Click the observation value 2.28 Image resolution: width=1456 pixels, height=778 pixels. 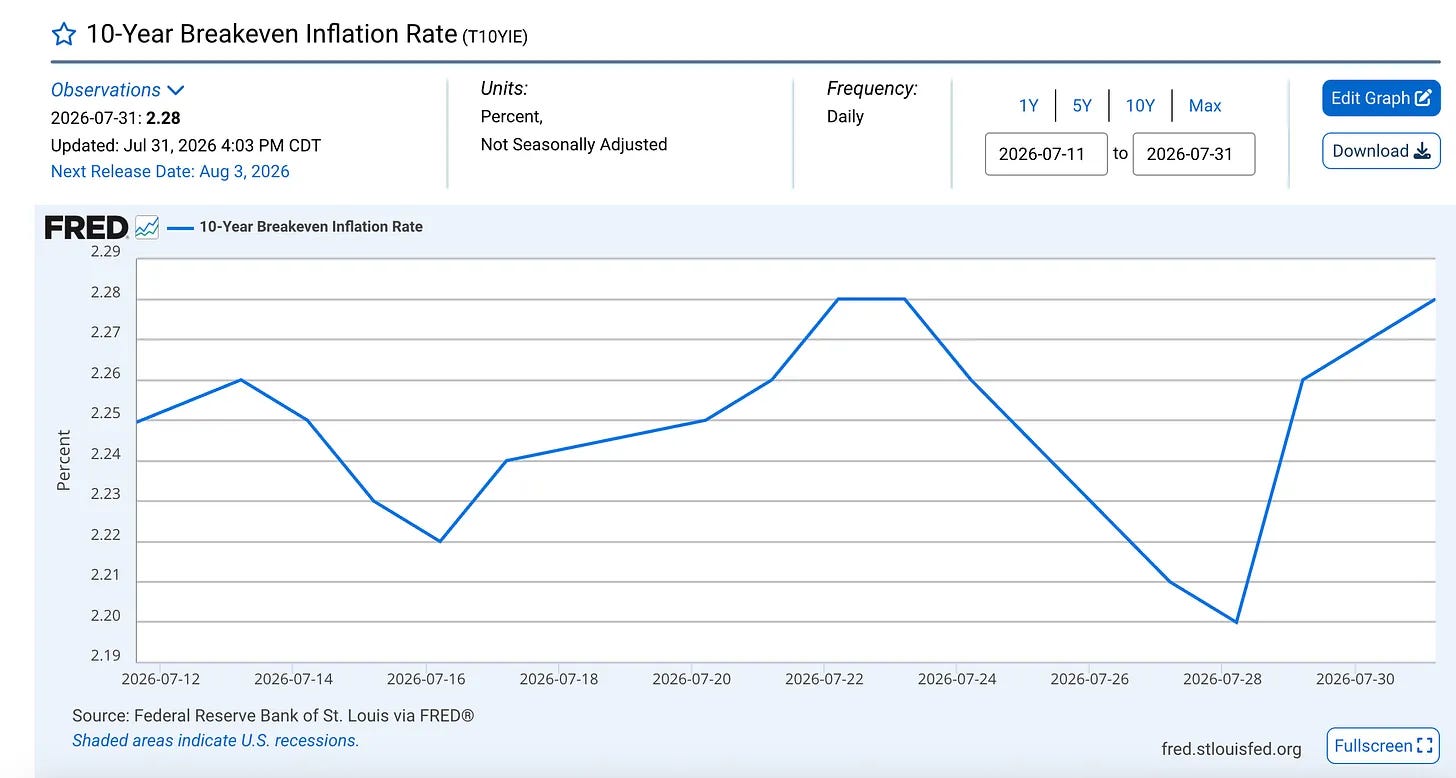pos(163,118)
